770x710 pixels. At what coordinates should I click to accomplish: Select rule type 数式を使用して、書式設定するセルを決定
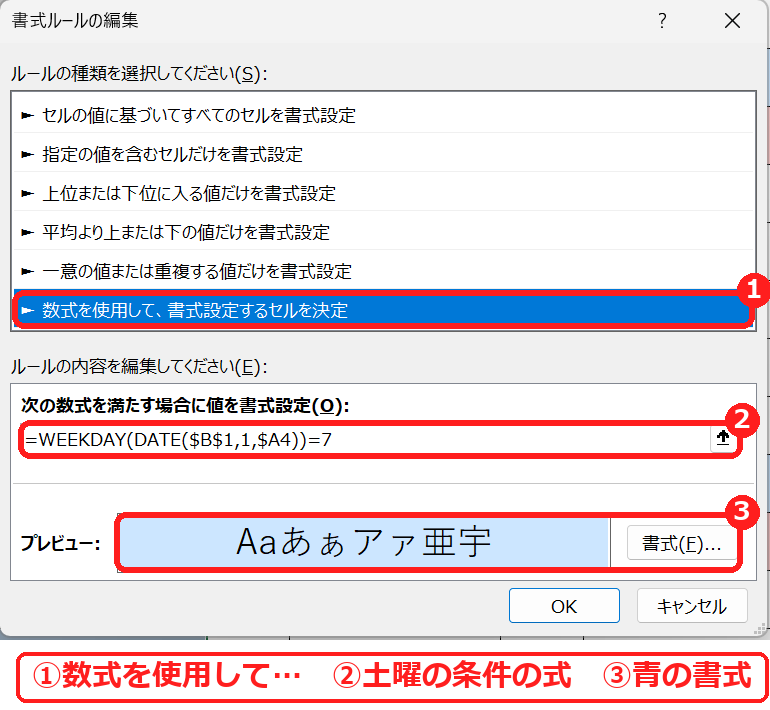[x=383, y=310]
